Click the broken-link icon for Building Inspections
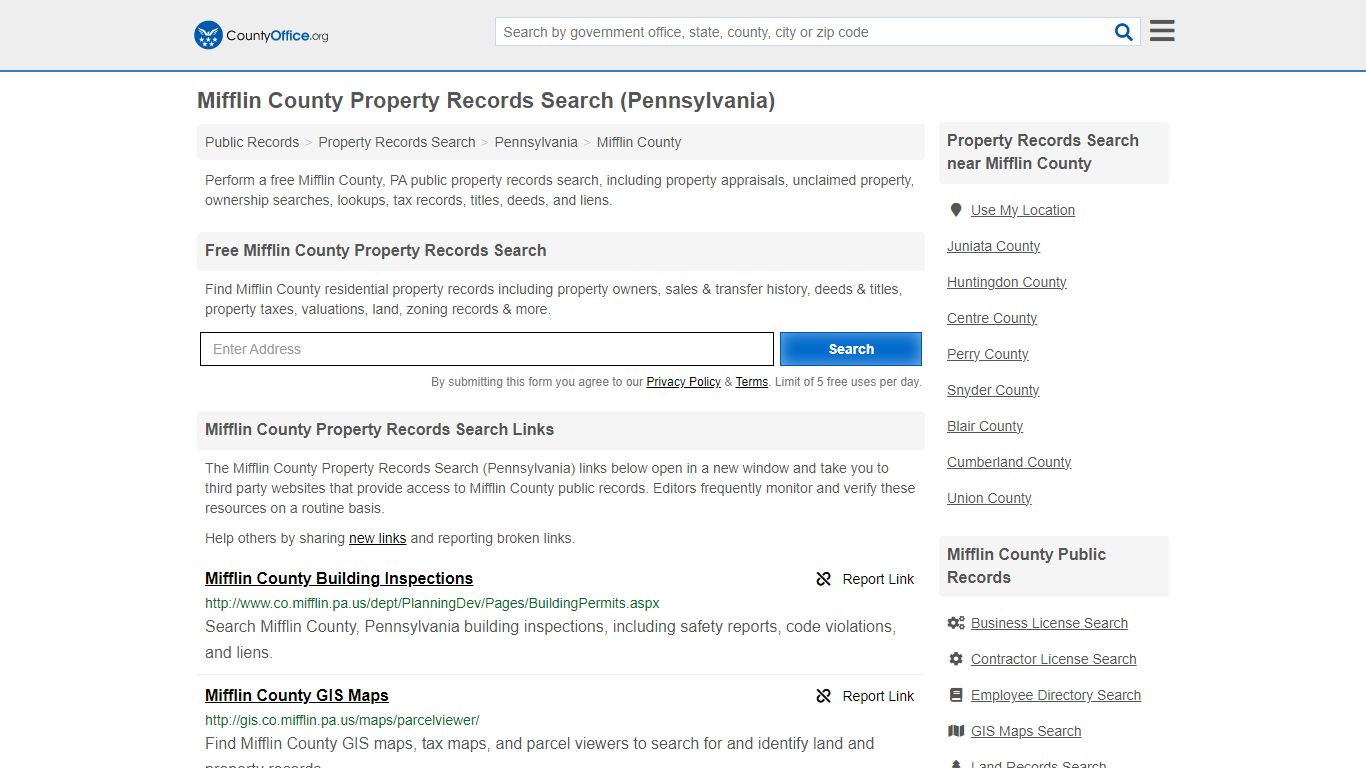 point(823,579)
